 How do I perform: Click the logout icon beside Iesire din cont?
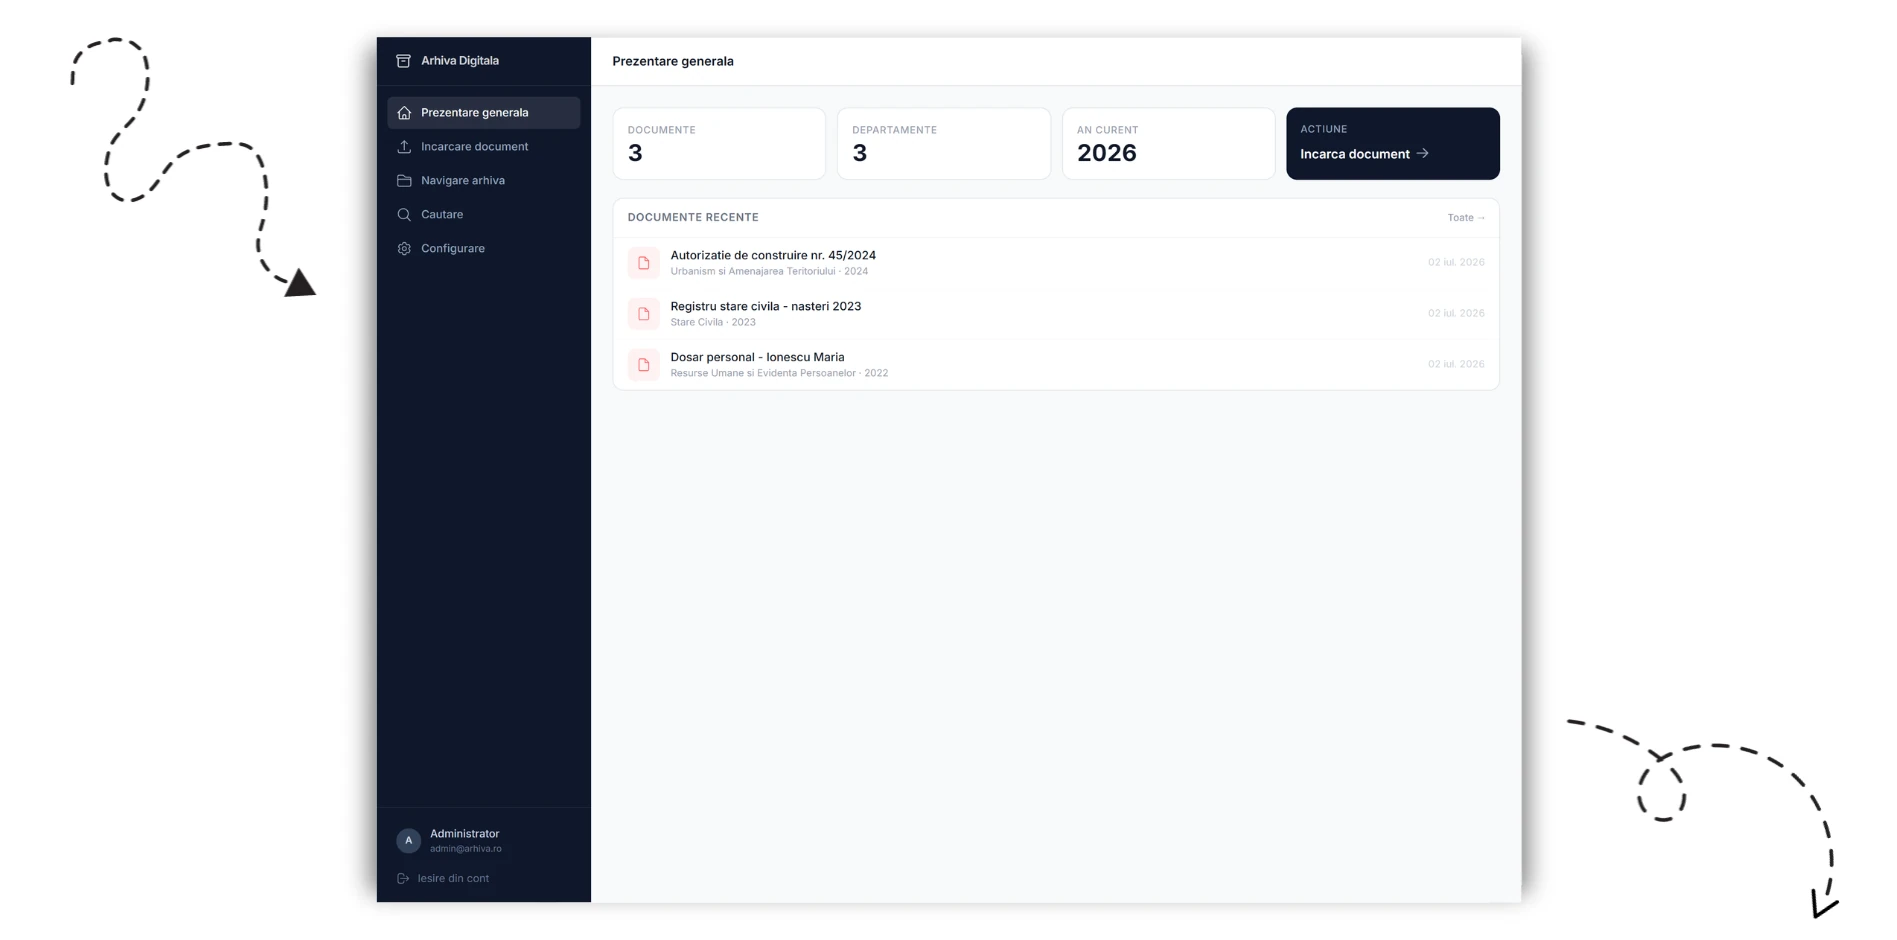click(403, 879)
